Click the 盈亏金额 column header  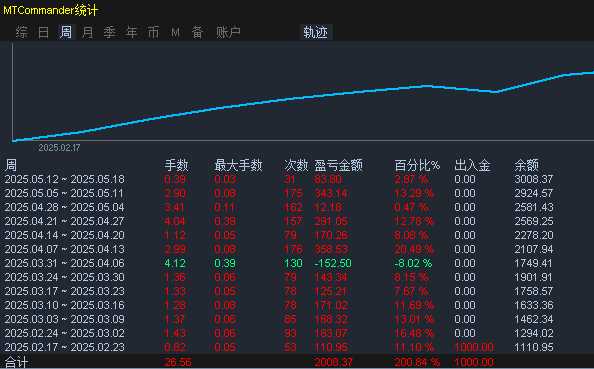(x=338, y=165)
